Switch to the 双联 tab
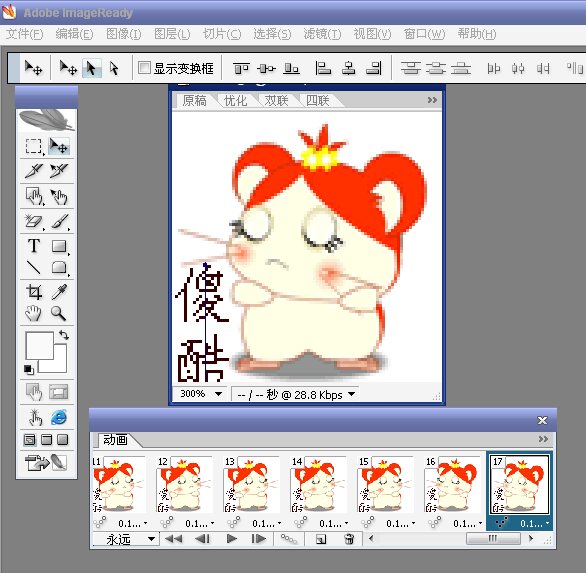This screenshot has width=586, height=573. (277, 100)
